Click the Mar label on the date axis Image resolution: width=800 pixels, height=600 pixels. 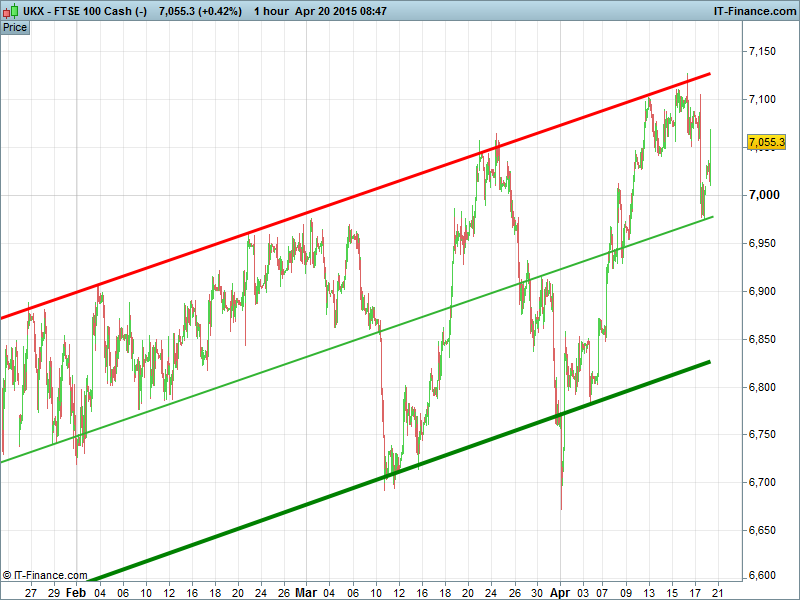pyautogui.click(x=306, y=592)
